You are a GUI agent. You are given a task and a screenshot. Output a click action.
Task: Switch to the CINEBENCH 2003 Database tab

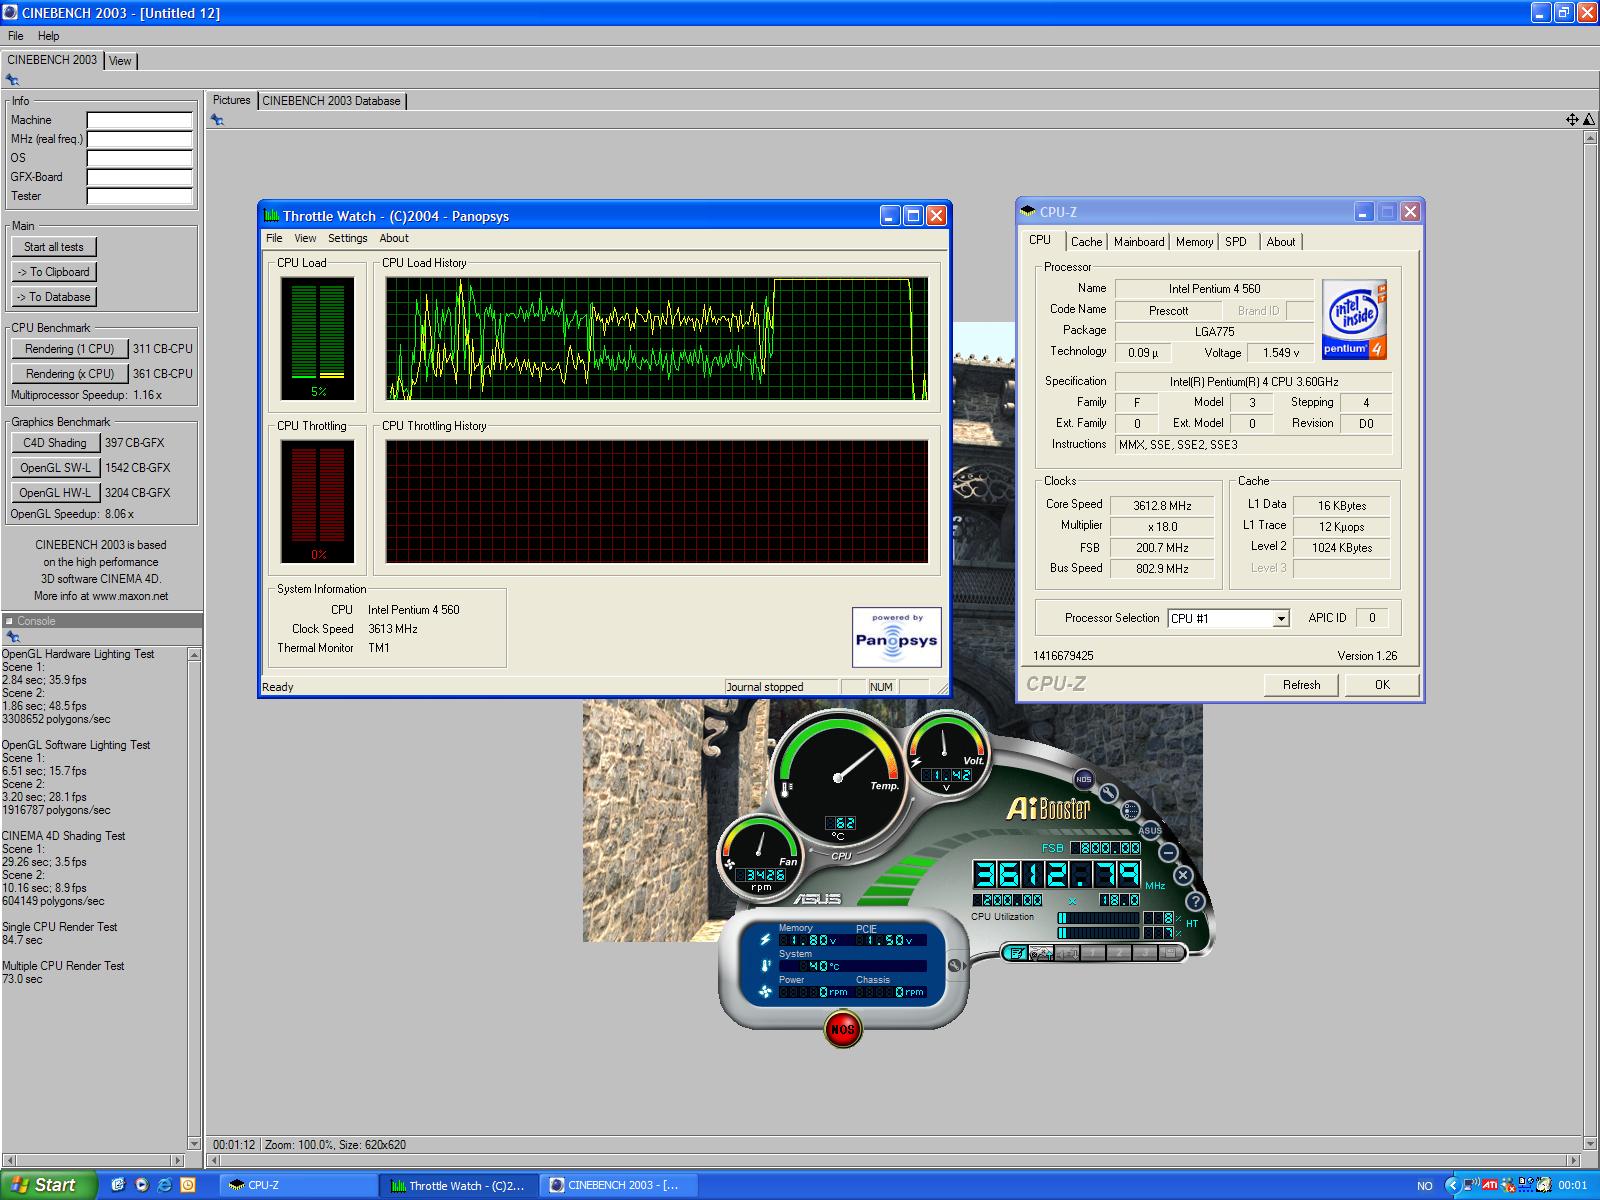point(331,101)
